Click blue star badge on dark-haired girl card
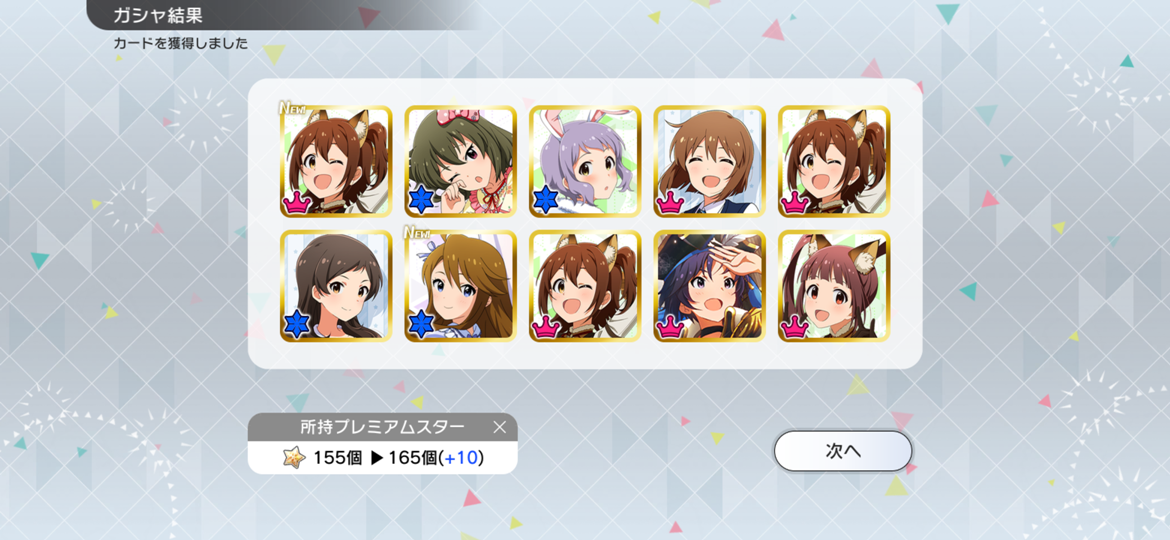Viewport: 1170px width, 540px height. pos(297,324)
